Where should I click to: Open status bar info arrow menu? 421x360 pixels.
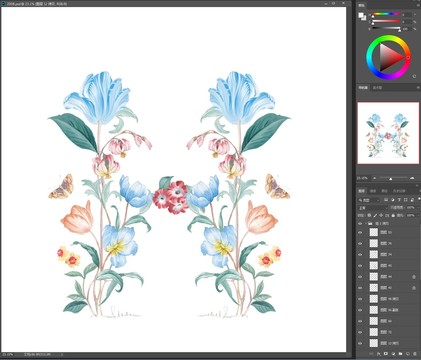(62, 355)
